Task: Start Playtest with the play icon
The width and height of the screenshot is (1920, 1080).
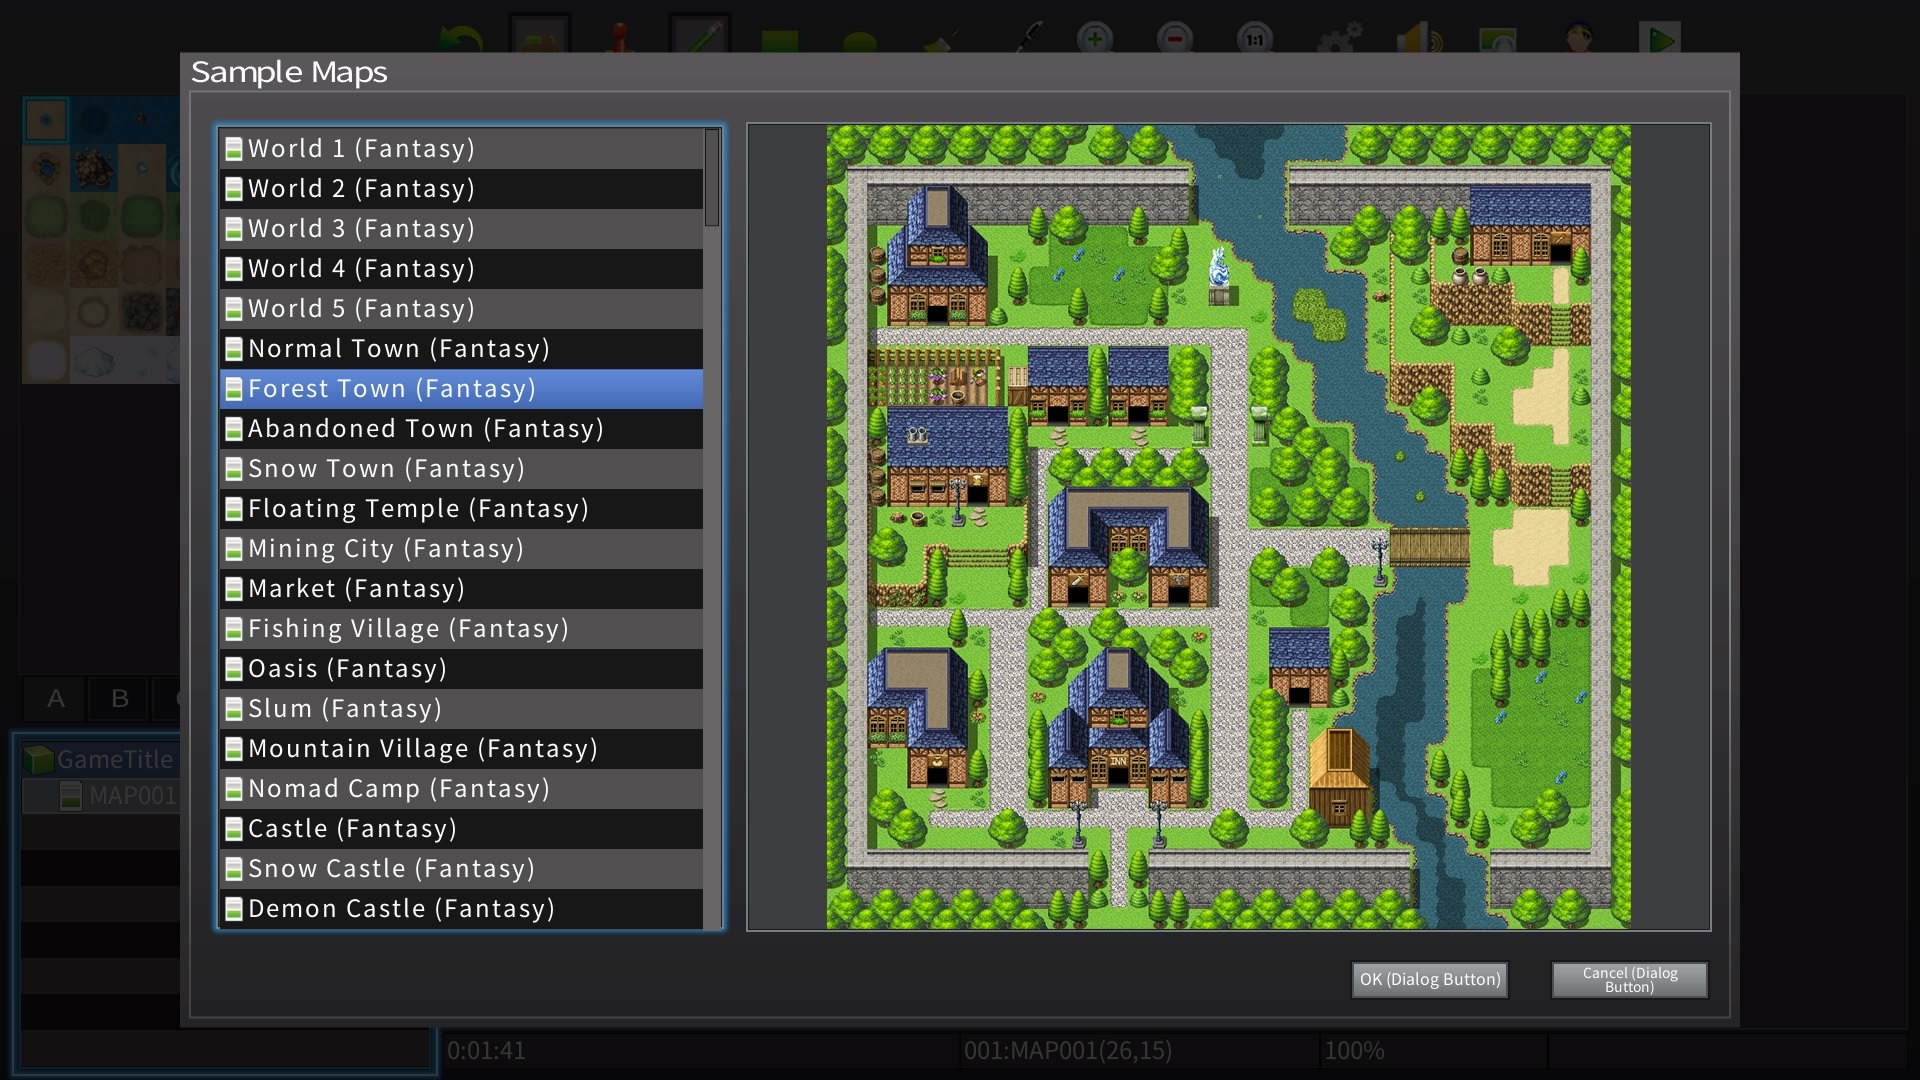Action: [x=1660, y=38]
